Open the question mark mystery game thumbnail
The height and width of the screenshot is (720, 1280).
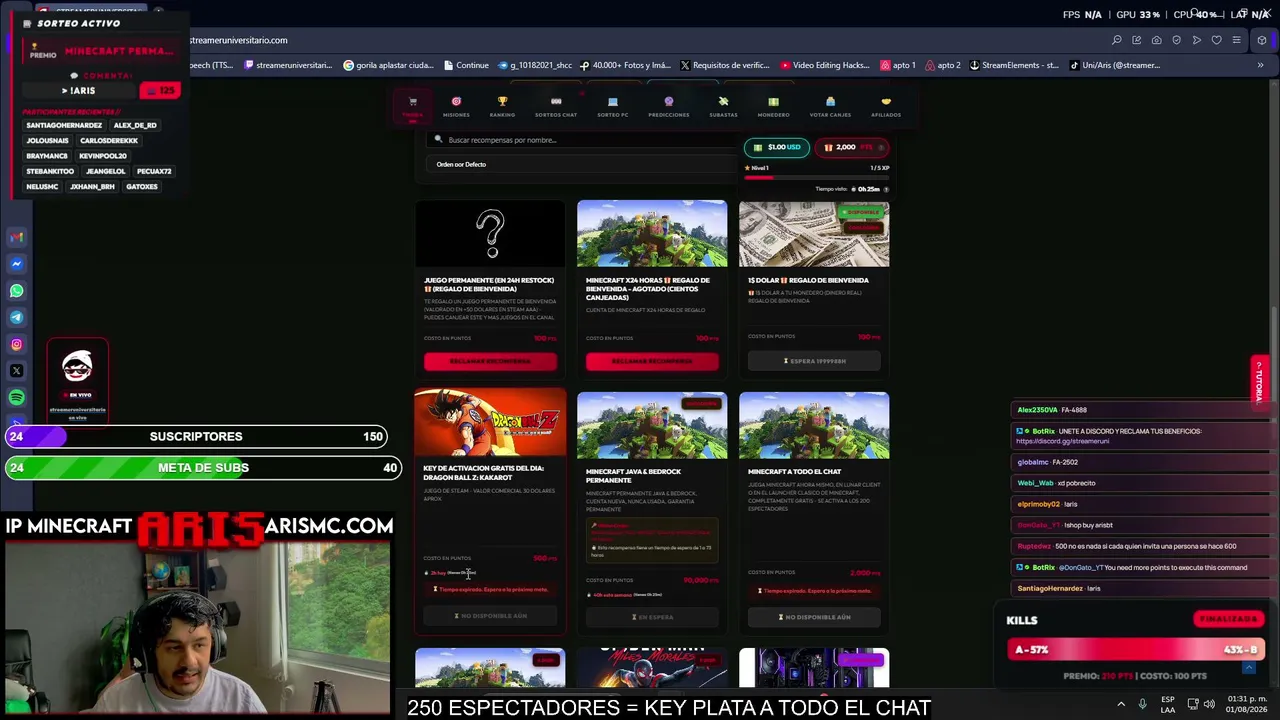pos(490,234)
